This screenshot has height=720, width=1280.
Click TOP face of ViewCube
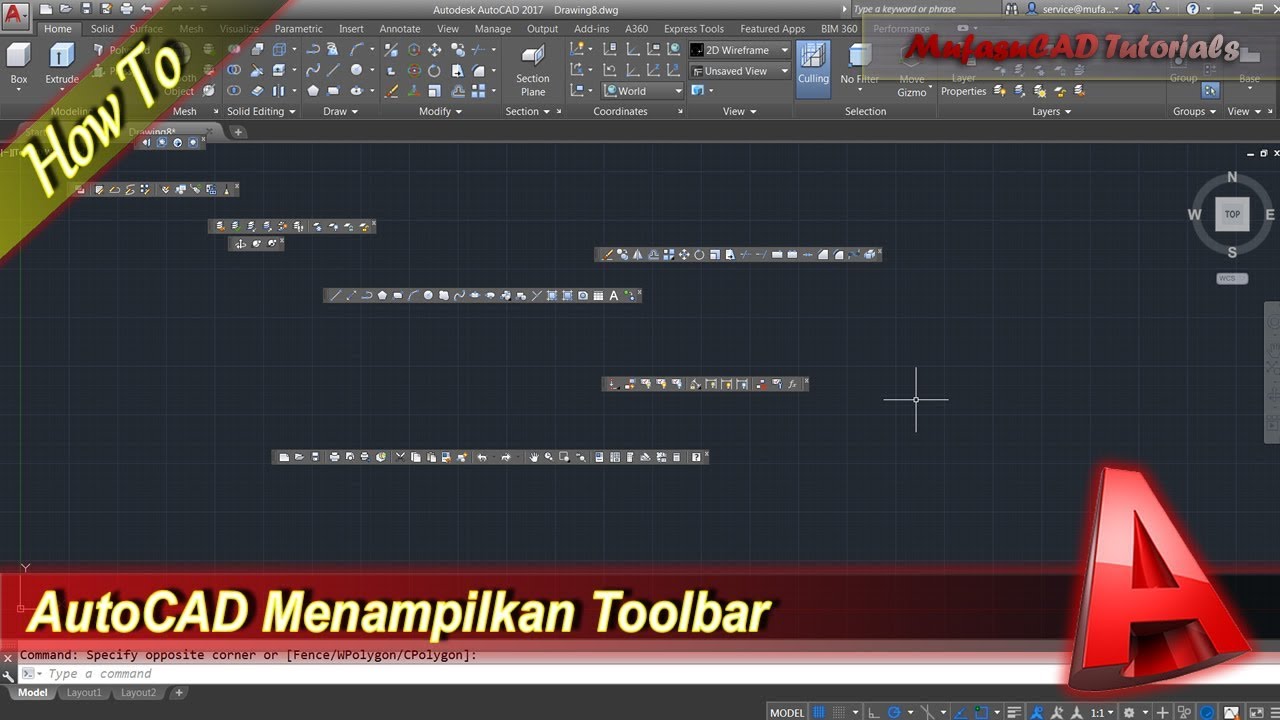1232,214
